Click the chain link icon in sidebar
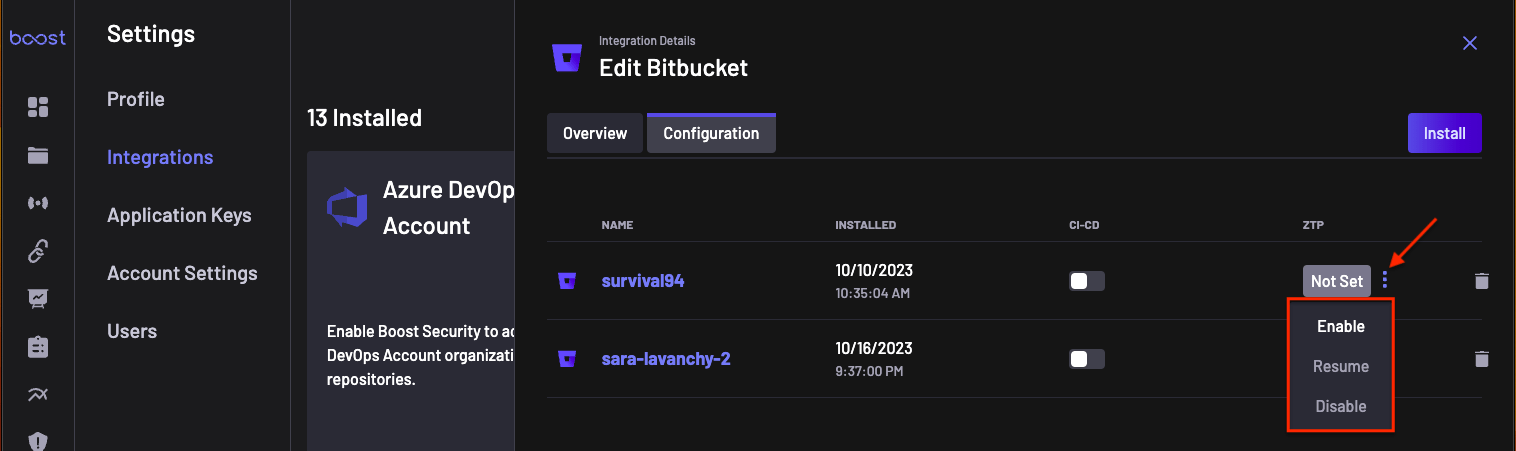The image size is (1516, 451). pos(38,251)
